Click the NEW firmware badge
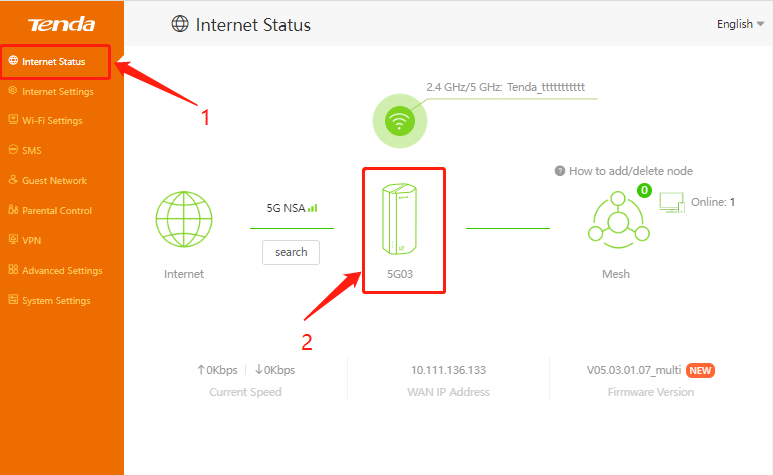Image resolution: width=773 pixels, height=475 pixels. pyautogui.click(x=701, y=370)
